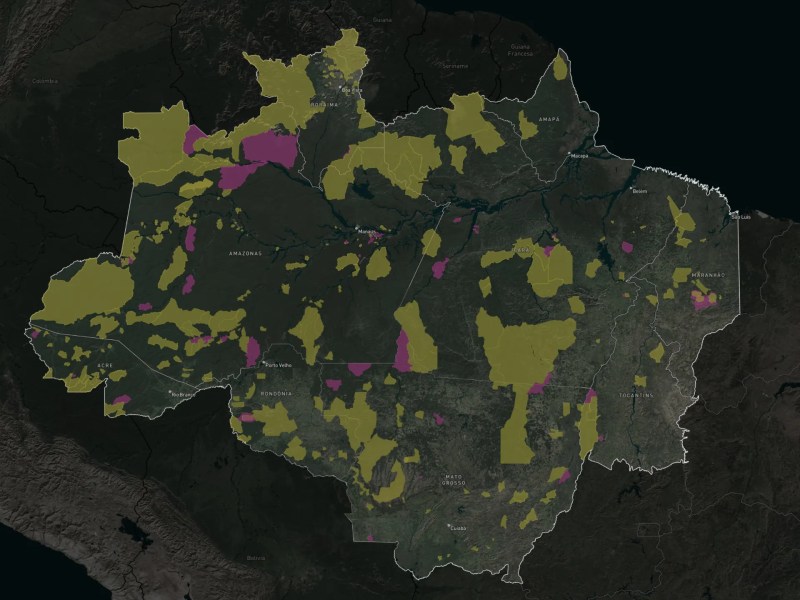Click the Amazonas state label
This screenshot has width=800, height=600.
245,254
